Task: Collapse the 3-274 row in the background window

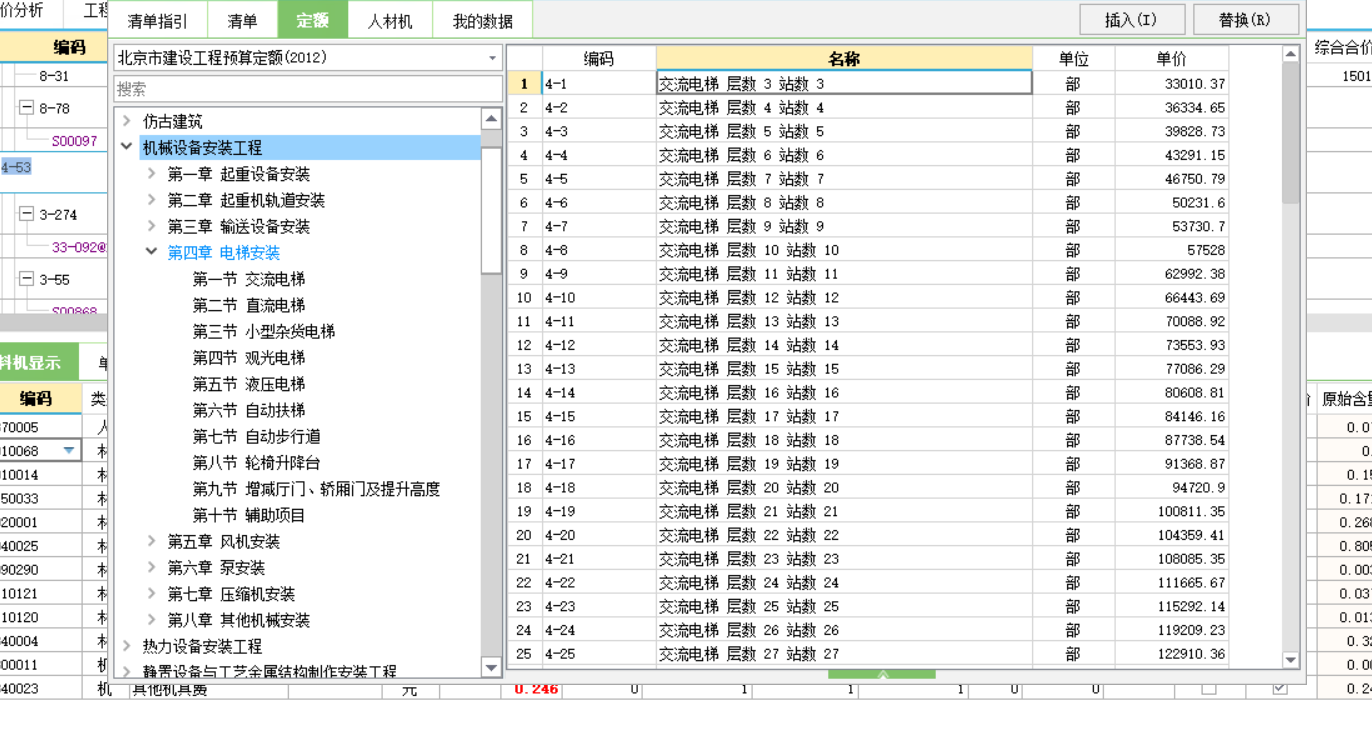Action: (x=26, y=213)
